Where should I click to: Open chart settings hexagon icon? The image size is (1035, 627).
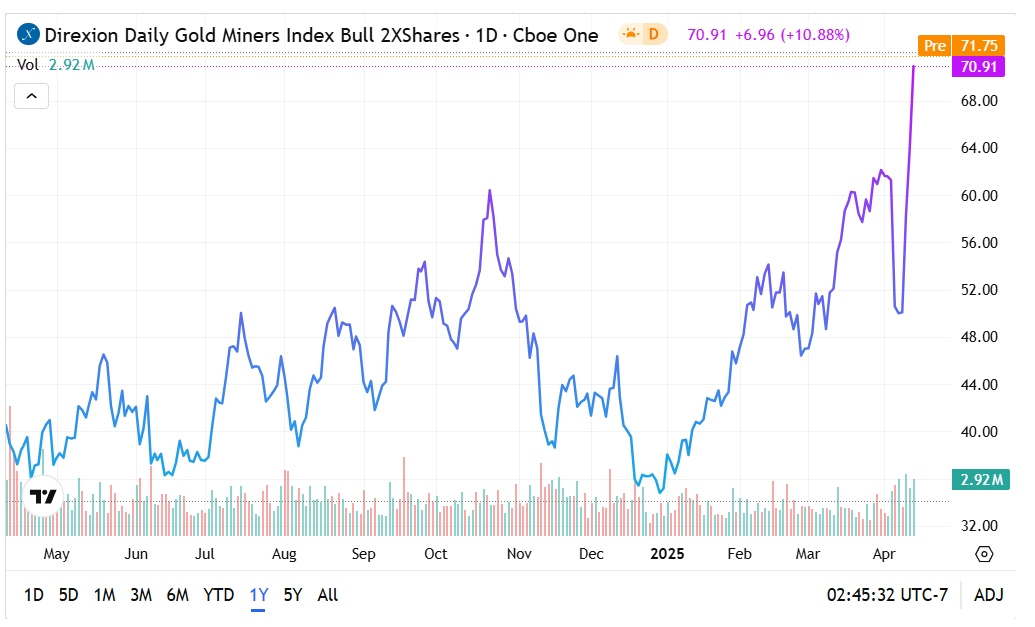tap(983, 554)
